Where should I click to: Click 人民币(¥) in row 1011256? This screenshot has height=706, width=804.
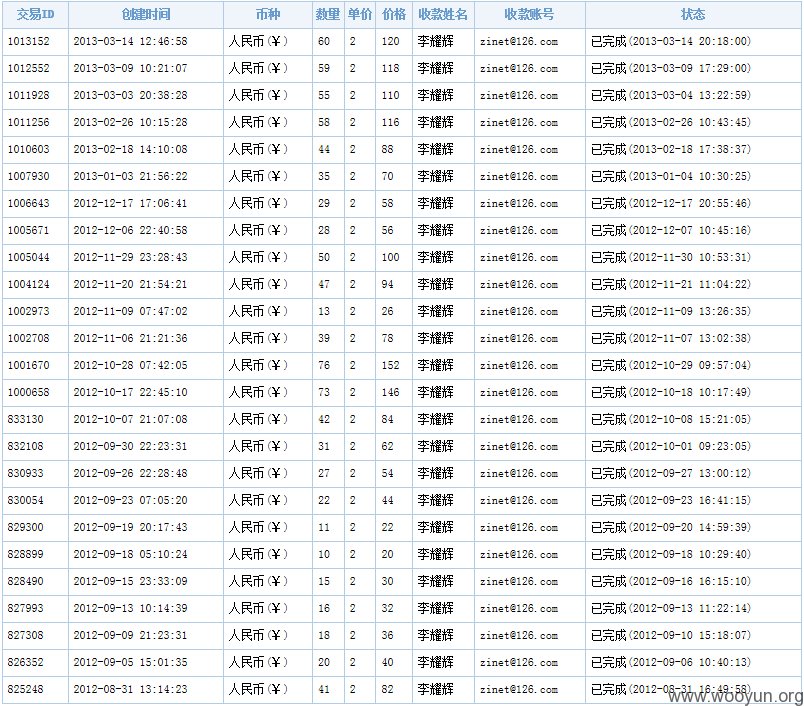coord(258,123)
